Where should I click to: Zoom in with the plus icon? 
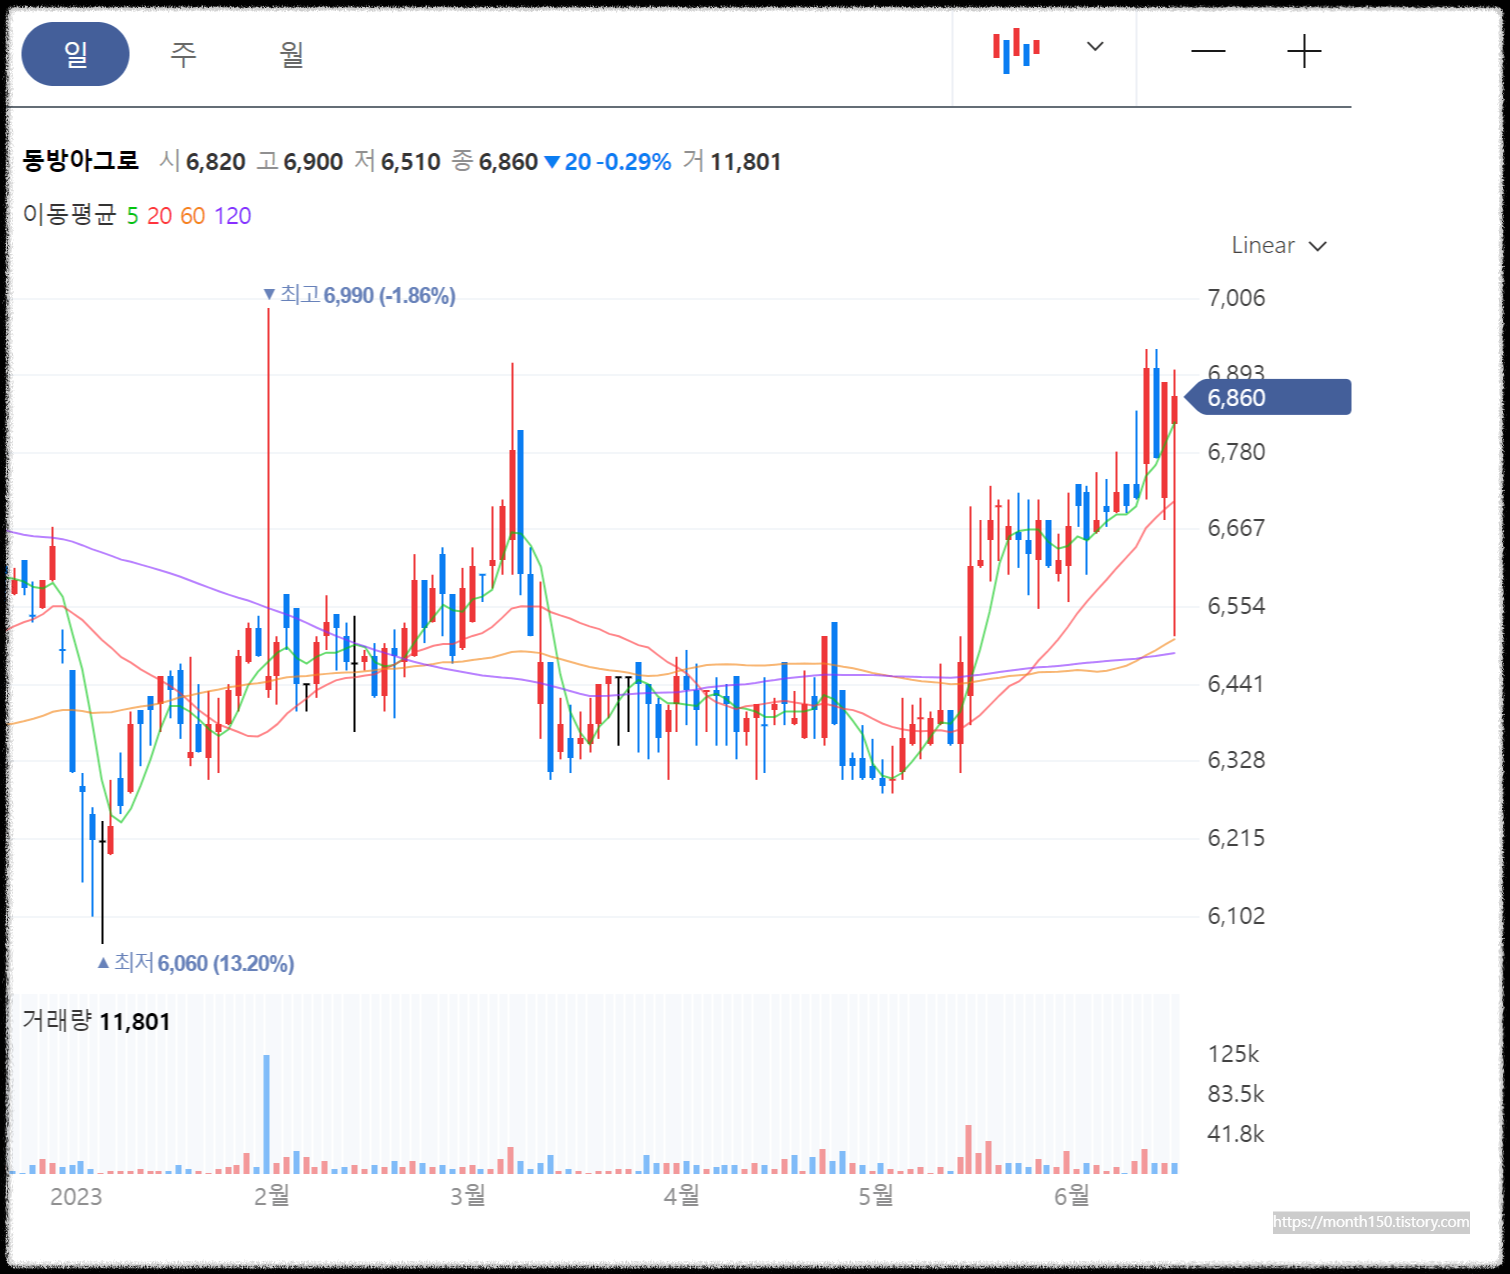coord(1304,51)
